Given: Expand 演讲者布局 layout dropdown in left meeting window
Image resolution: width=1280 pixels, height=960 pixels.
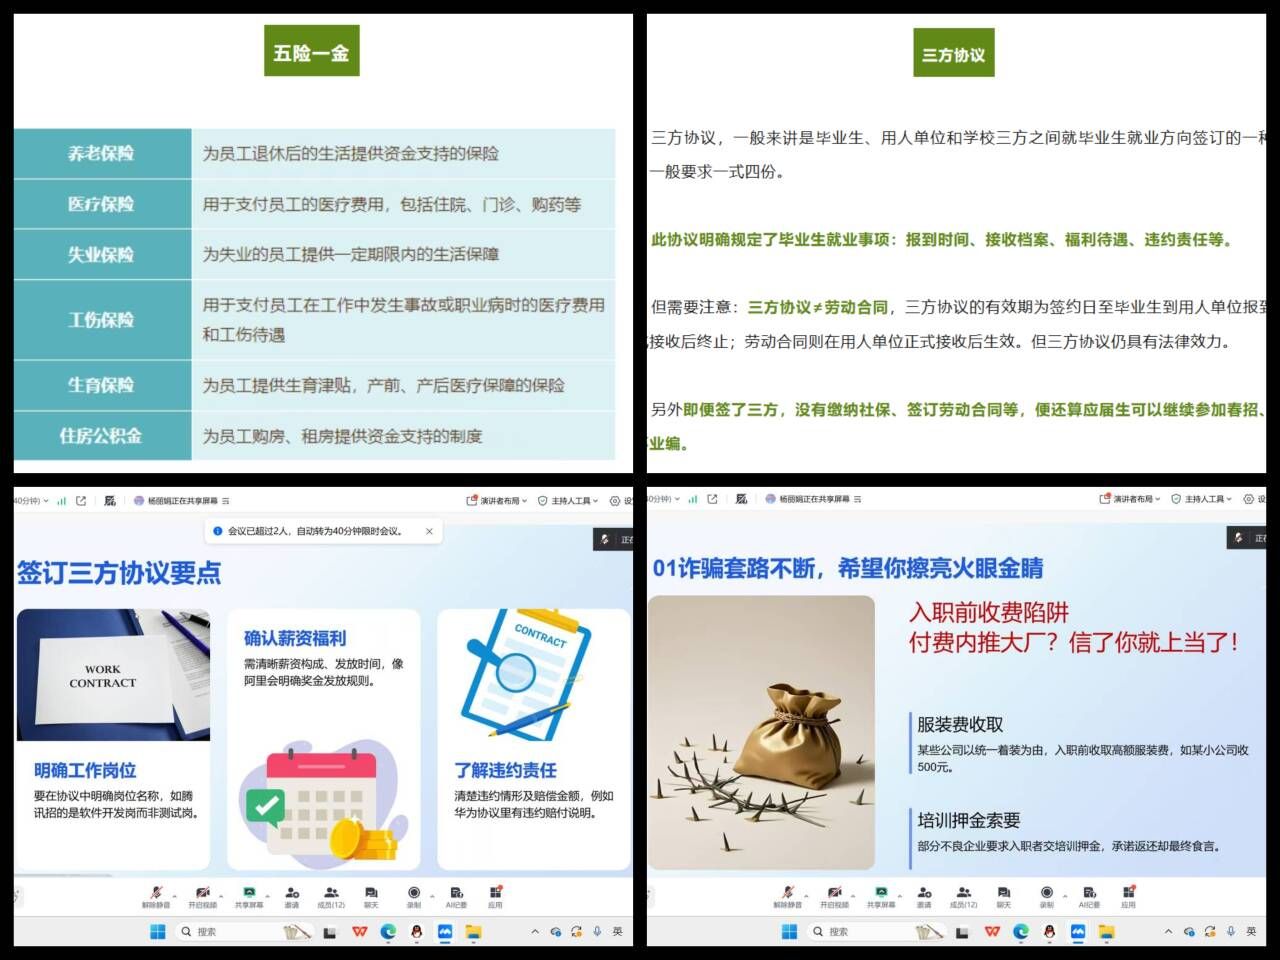Looking at the screenshot, I should click(494, 501).
